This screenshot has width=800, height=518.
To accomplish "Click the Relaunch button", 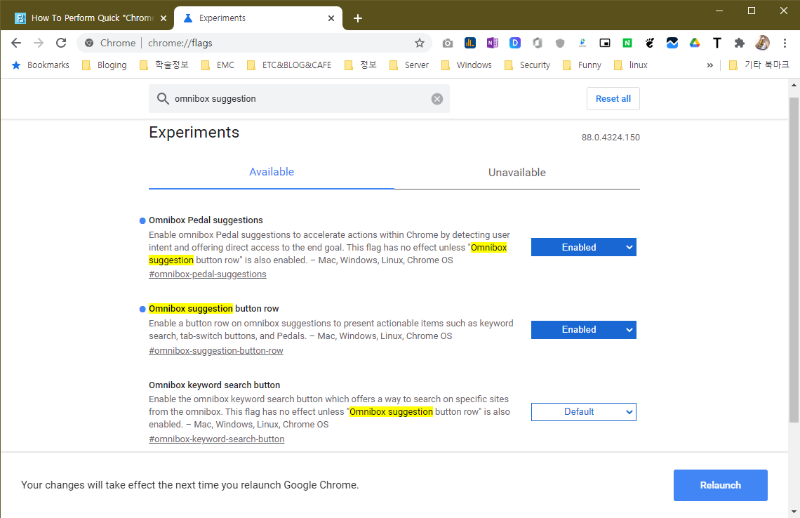I will 720,485.
